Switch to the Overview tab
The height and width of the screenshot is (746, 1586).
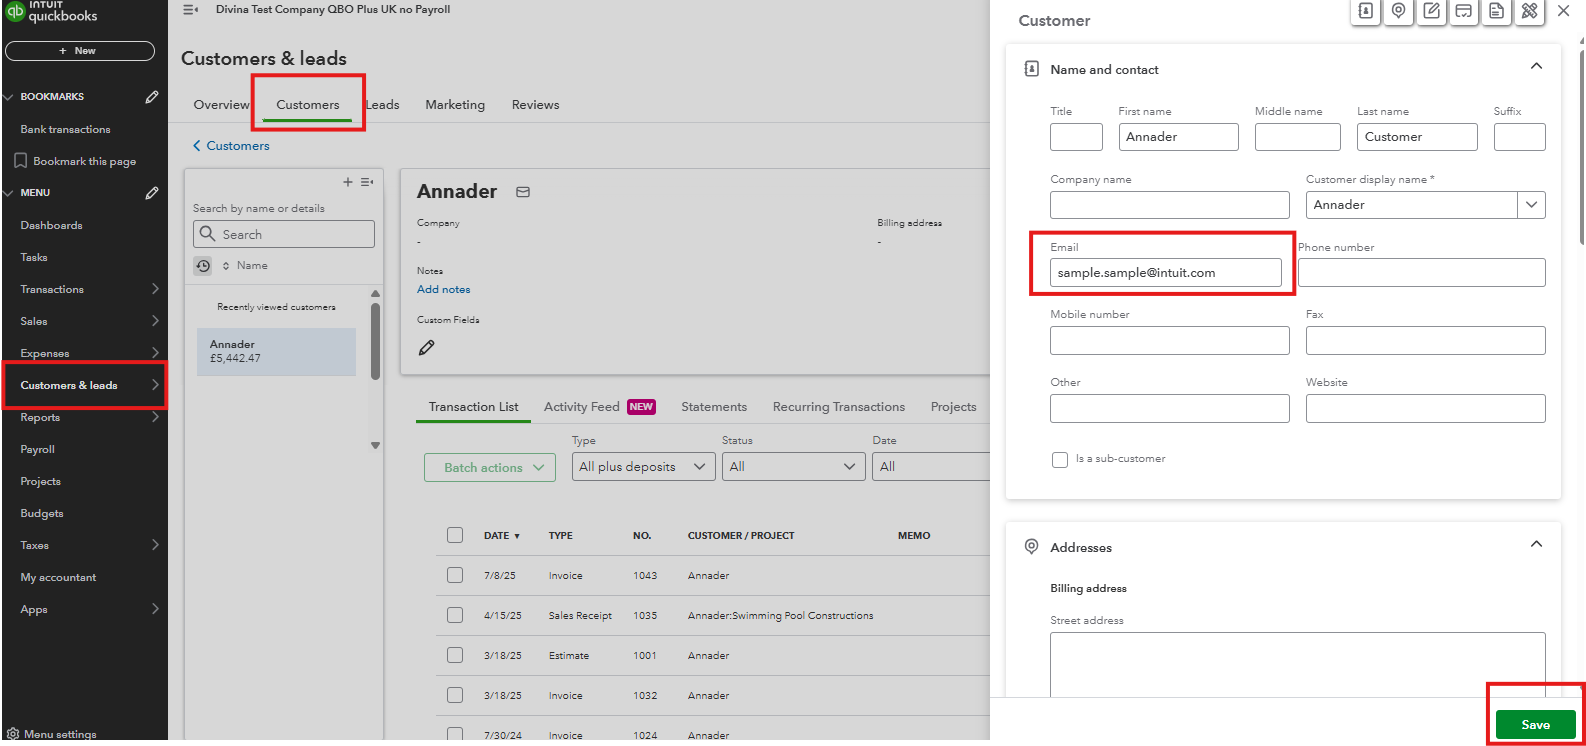tap(221, 105)
